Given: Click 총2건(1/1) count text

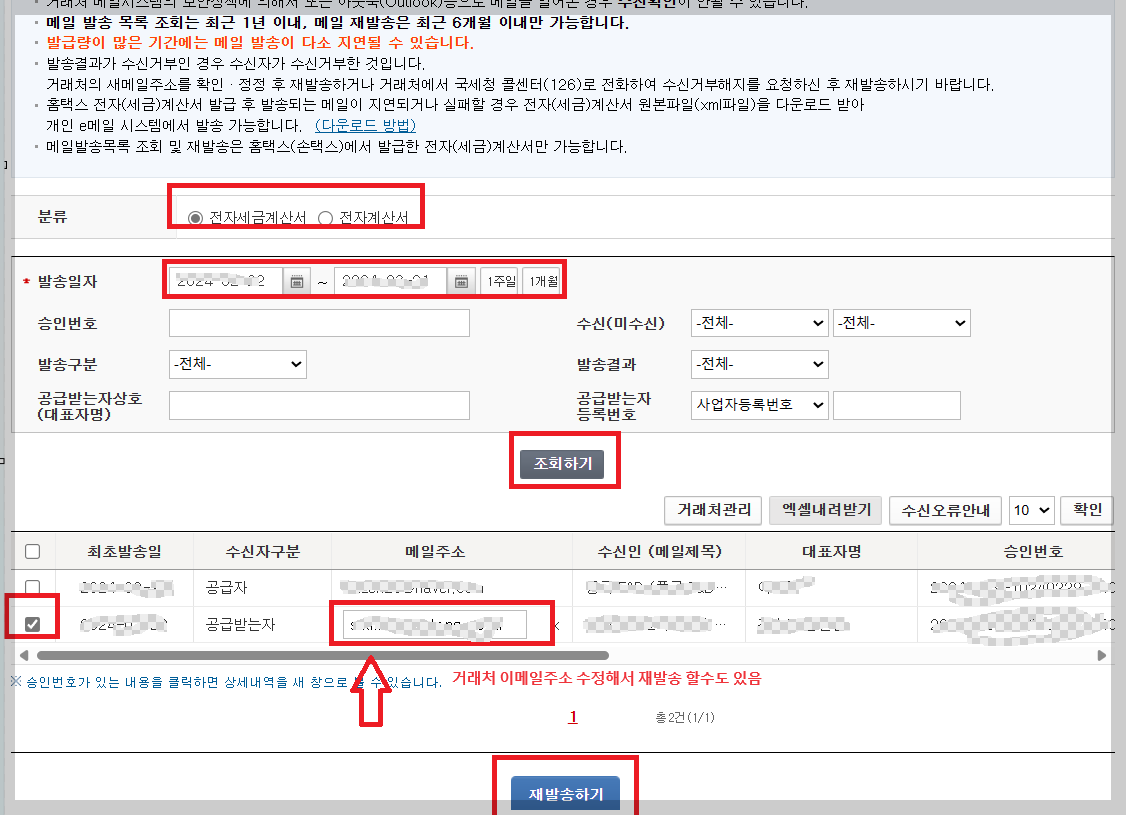Looking at the screenshot, I should pos(685,717).
